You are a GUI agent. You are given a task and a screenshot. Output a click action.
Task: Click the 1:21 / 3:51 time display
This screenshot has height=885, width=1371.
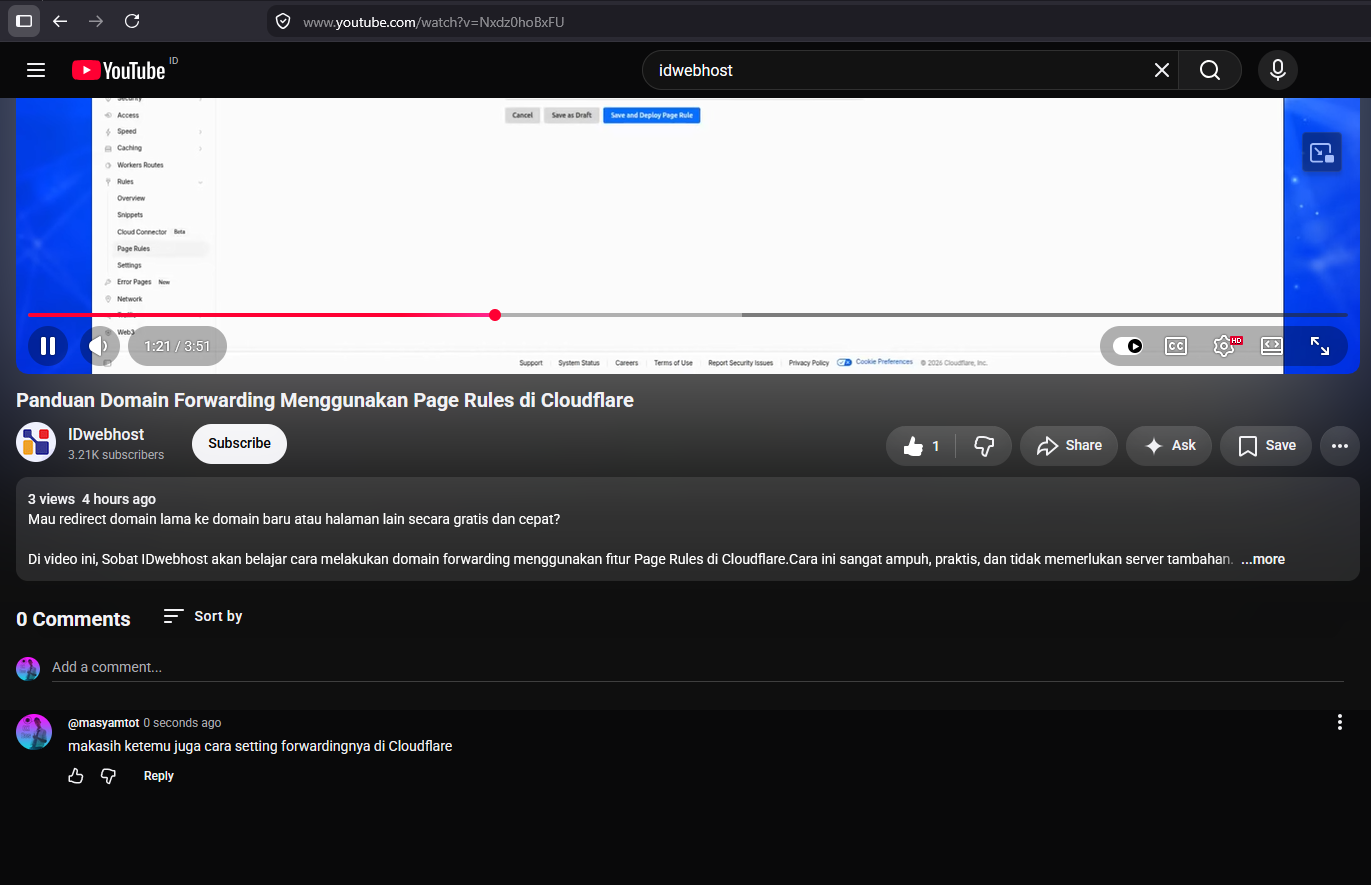click(x=177, y=346)
